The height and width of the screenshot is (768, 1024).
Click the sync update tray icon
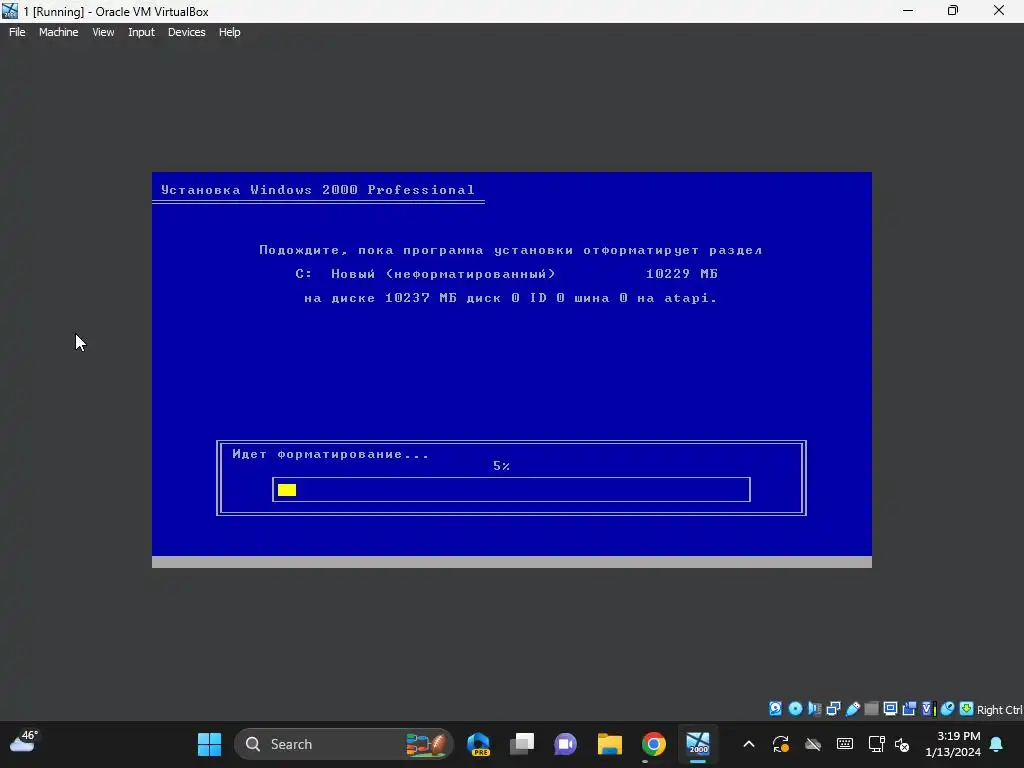(x=781, y=744)
